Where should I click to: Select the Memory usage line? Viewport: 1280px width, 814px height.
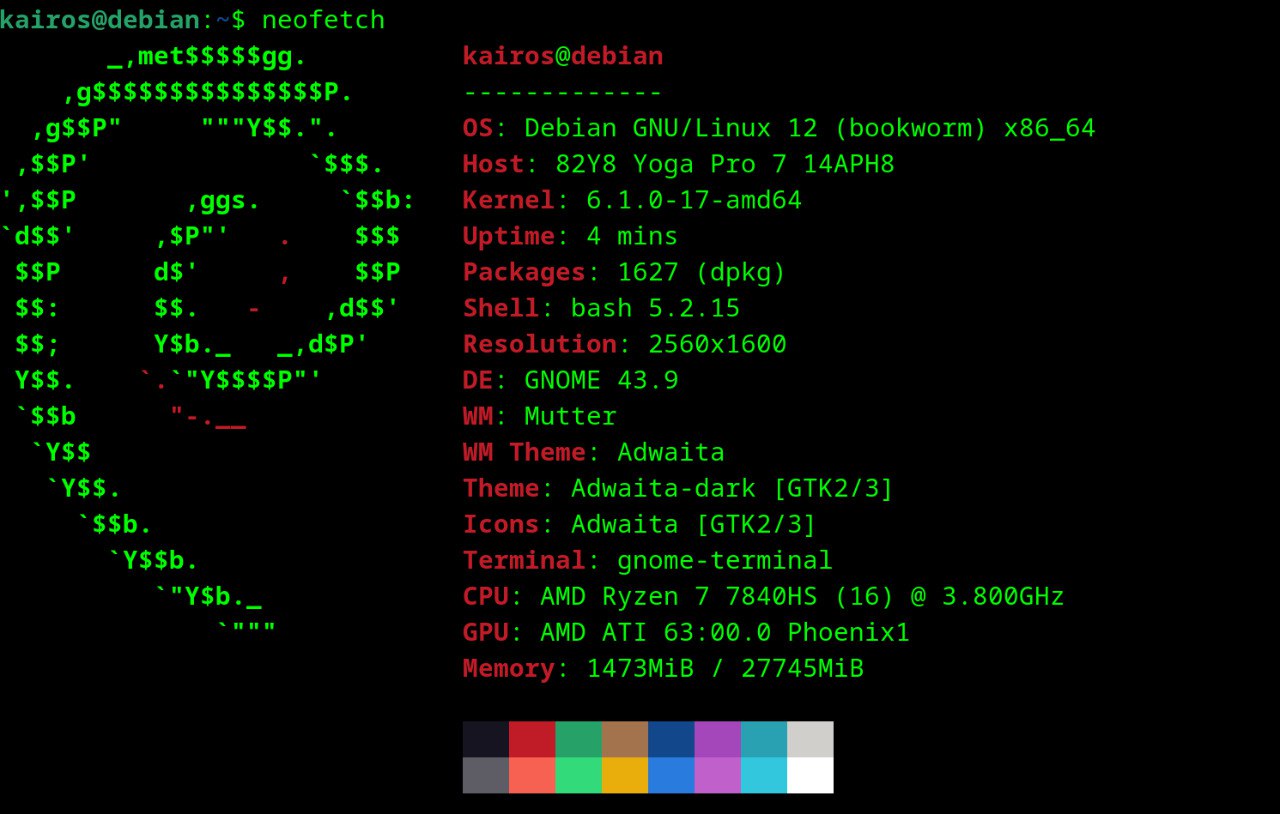662,668
